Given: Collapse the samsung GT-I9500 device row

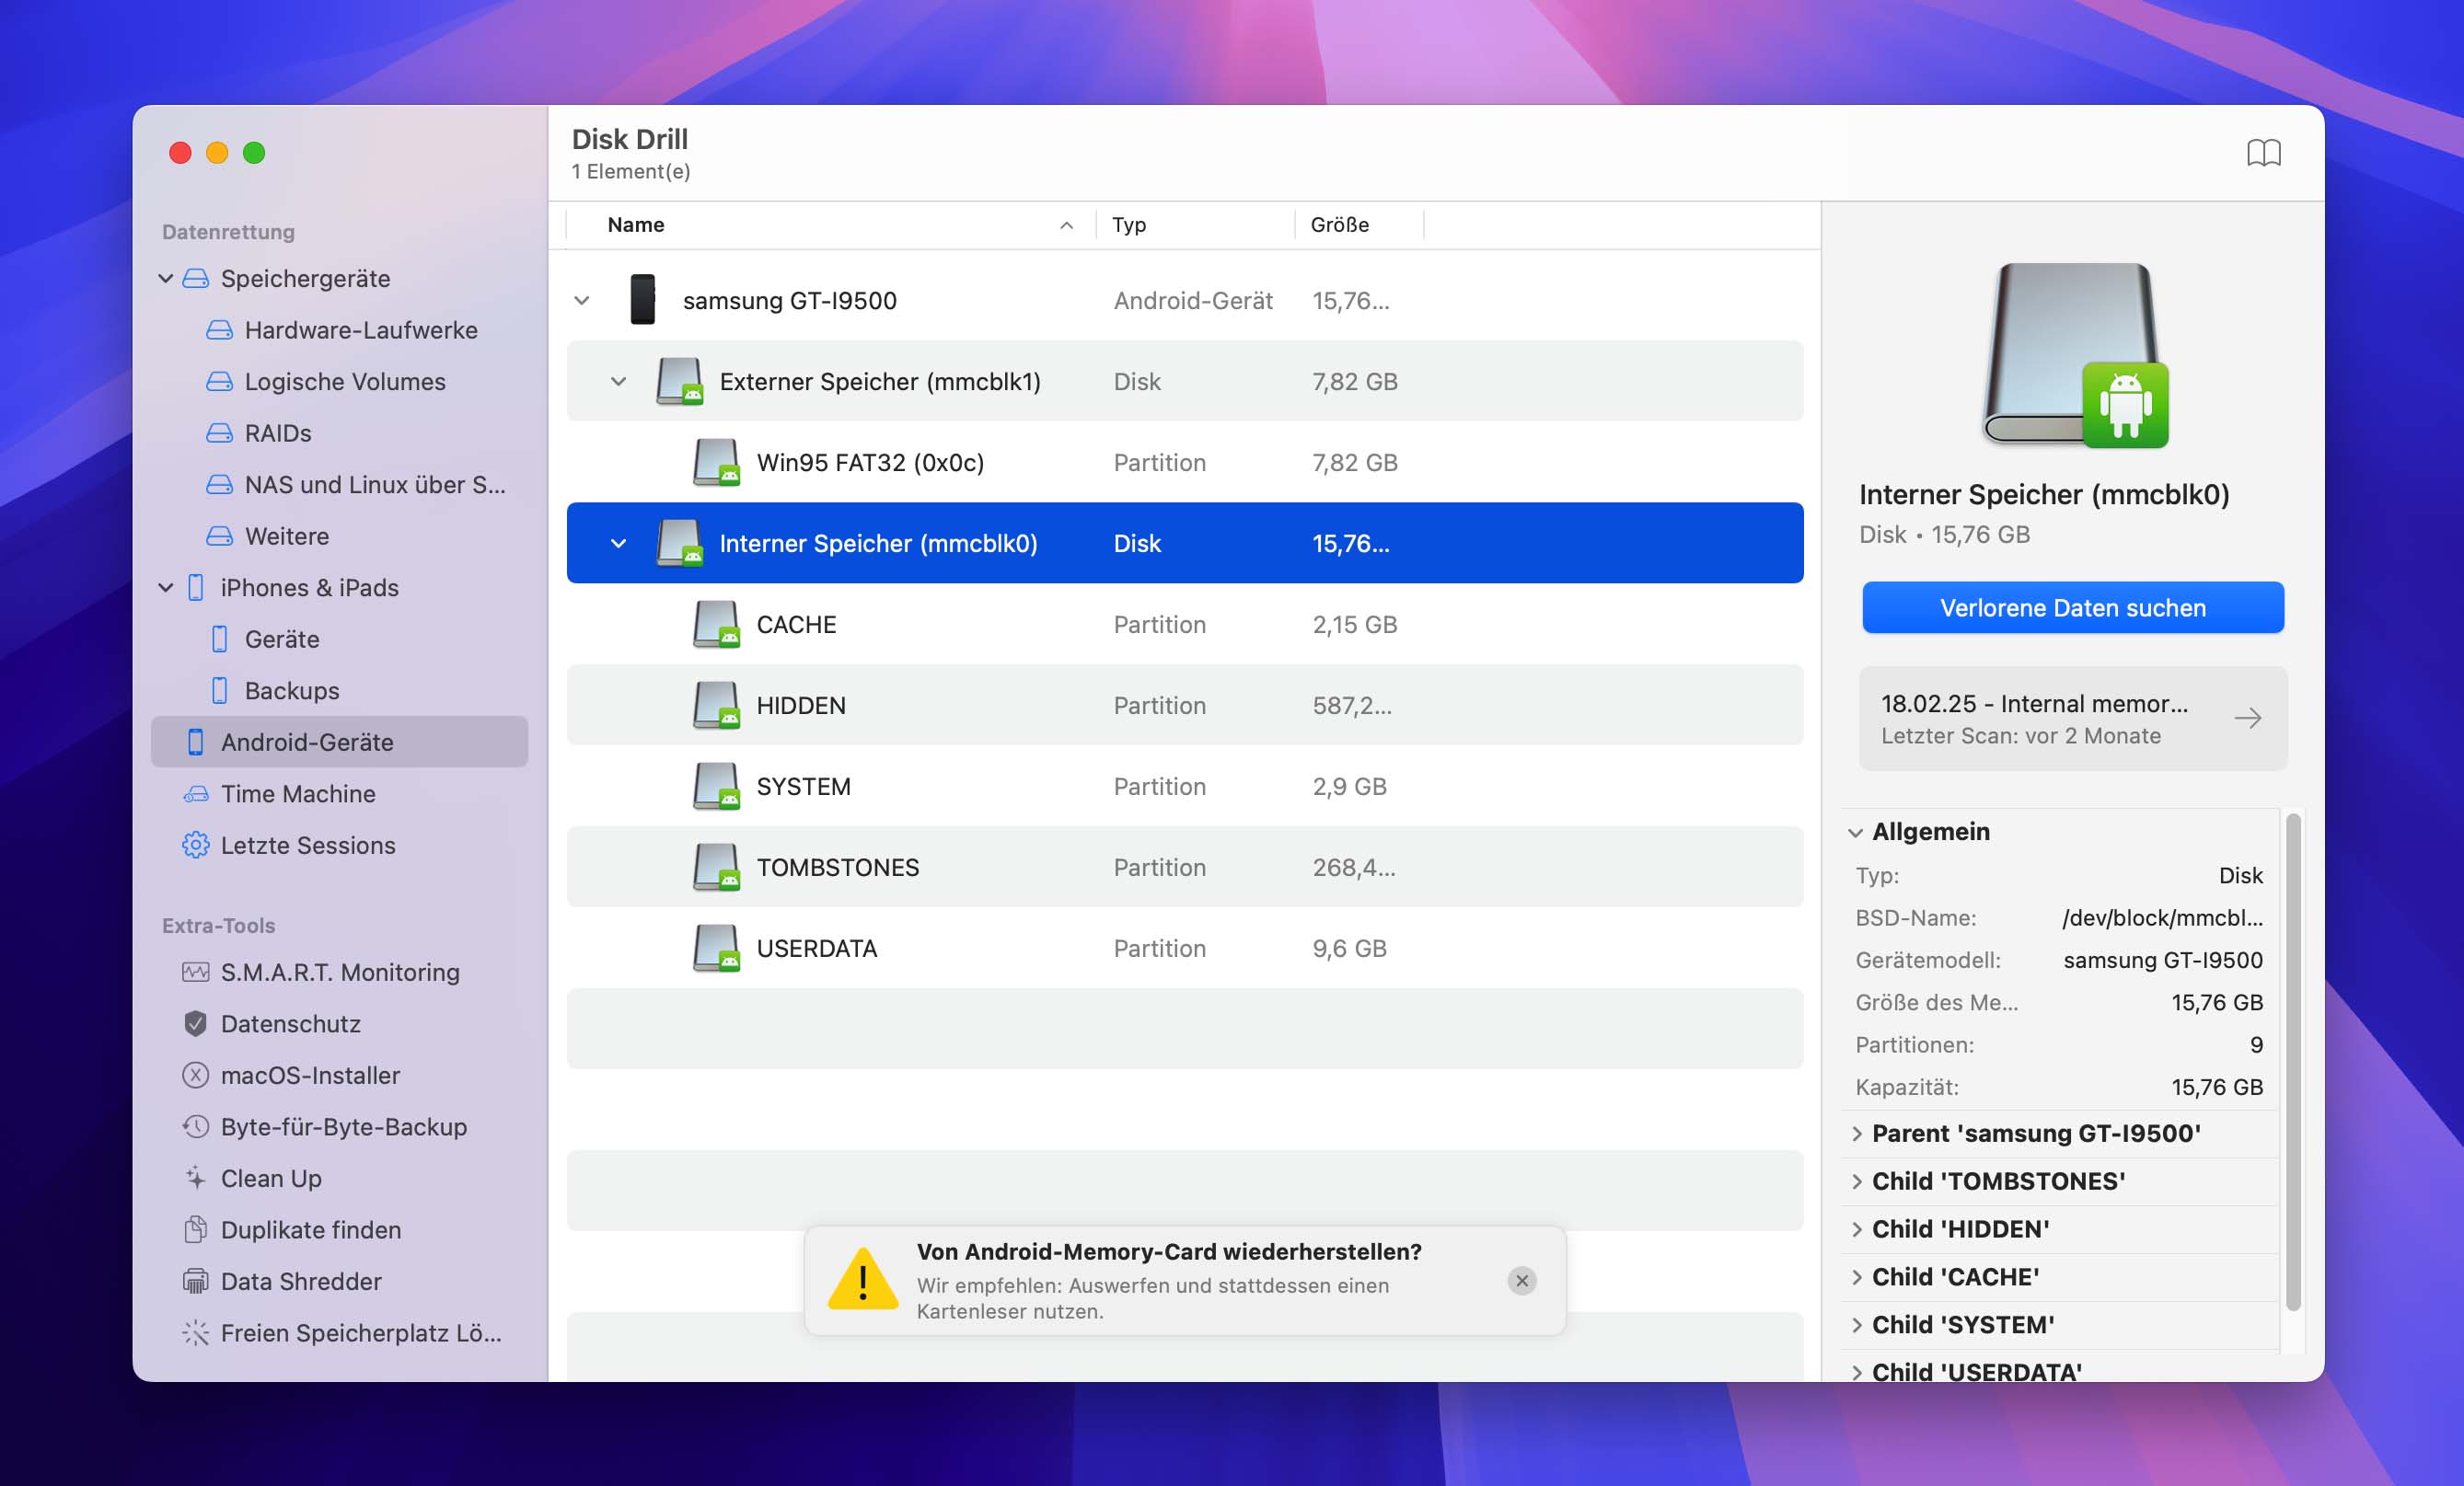Looking at the screenshot, I should pos(581,300).
